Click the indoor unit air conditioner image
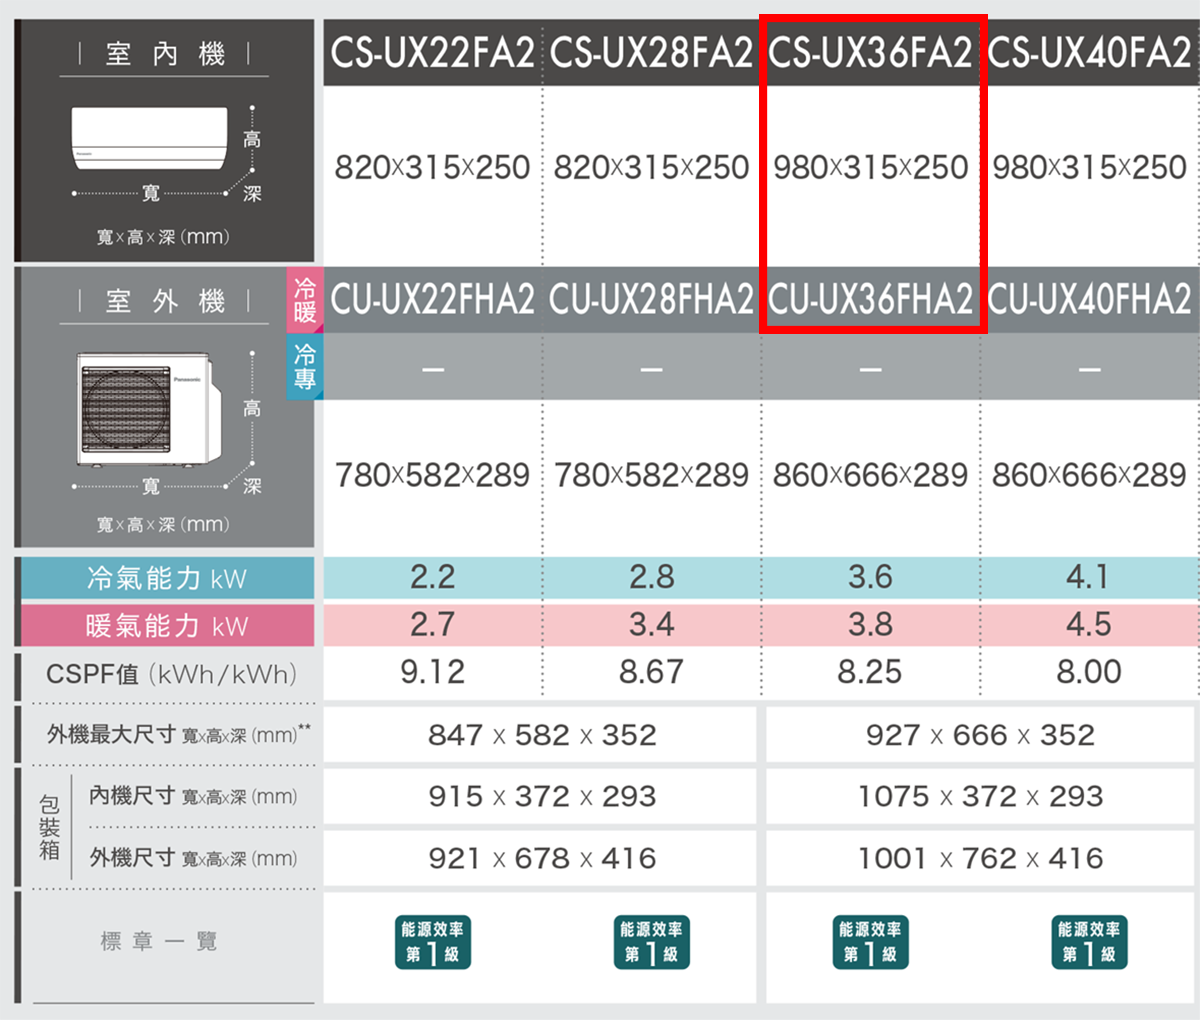Screen dimensions: 1200x1020 (149, 138)
